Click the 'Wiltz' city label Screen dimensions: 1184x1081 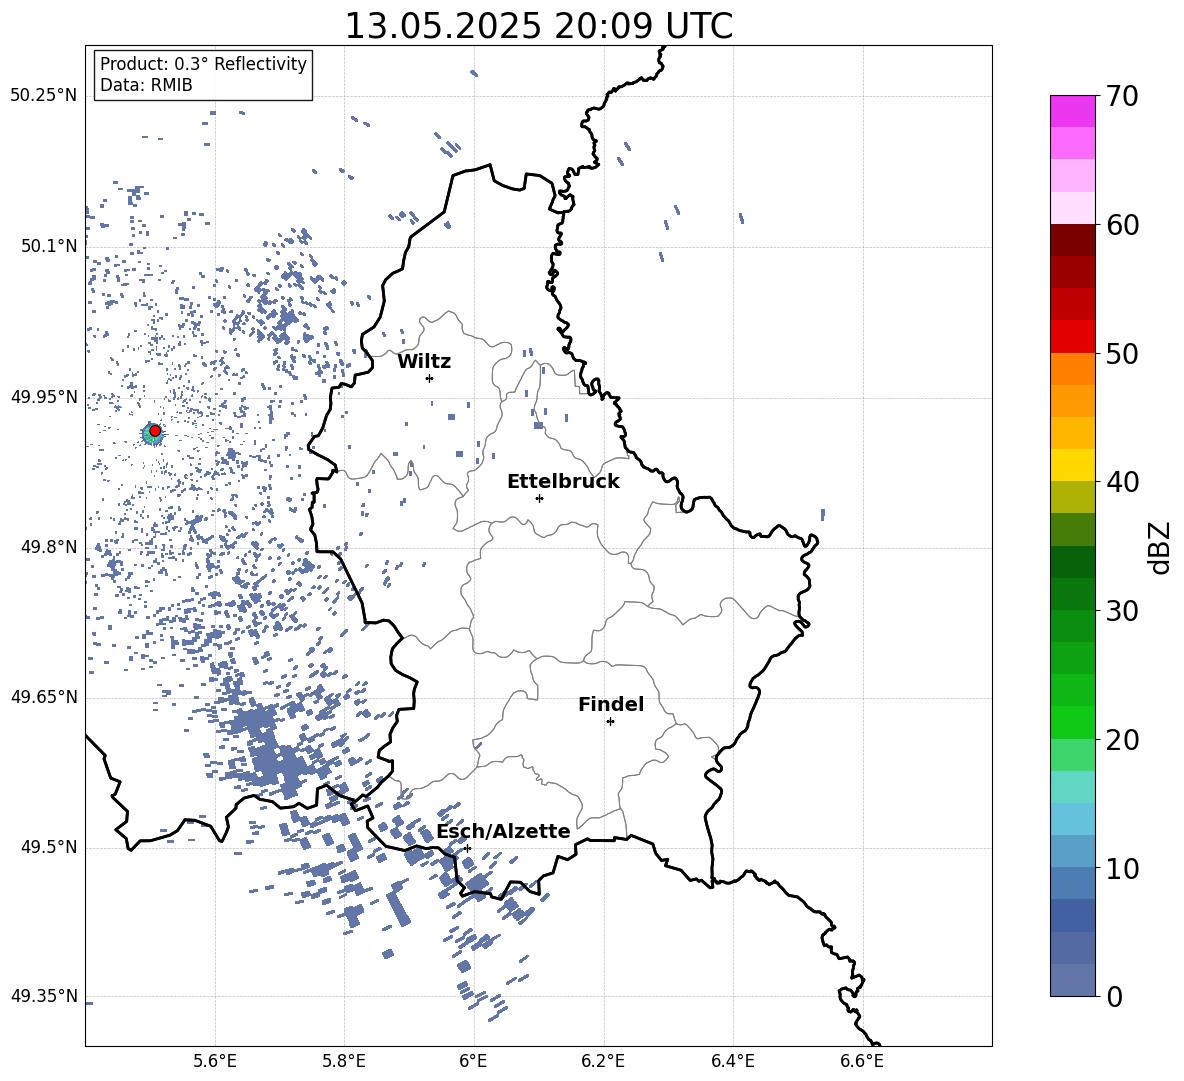tap(424, 362)
